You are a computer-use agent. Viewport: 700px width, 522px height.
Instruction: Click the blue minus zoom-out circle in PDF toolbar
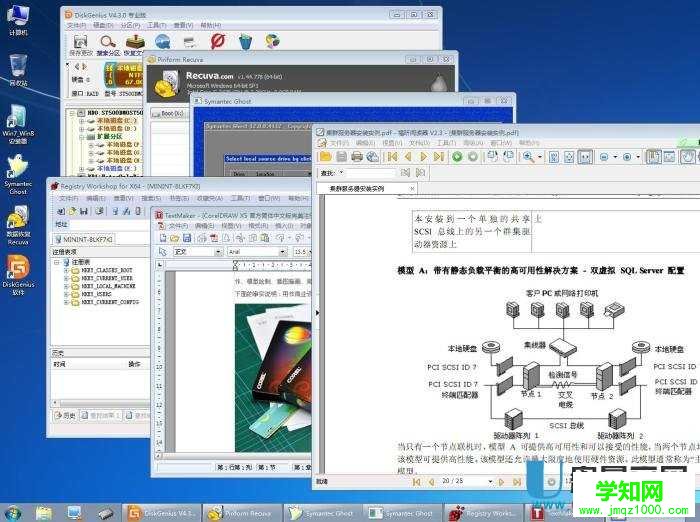[604, 157]
